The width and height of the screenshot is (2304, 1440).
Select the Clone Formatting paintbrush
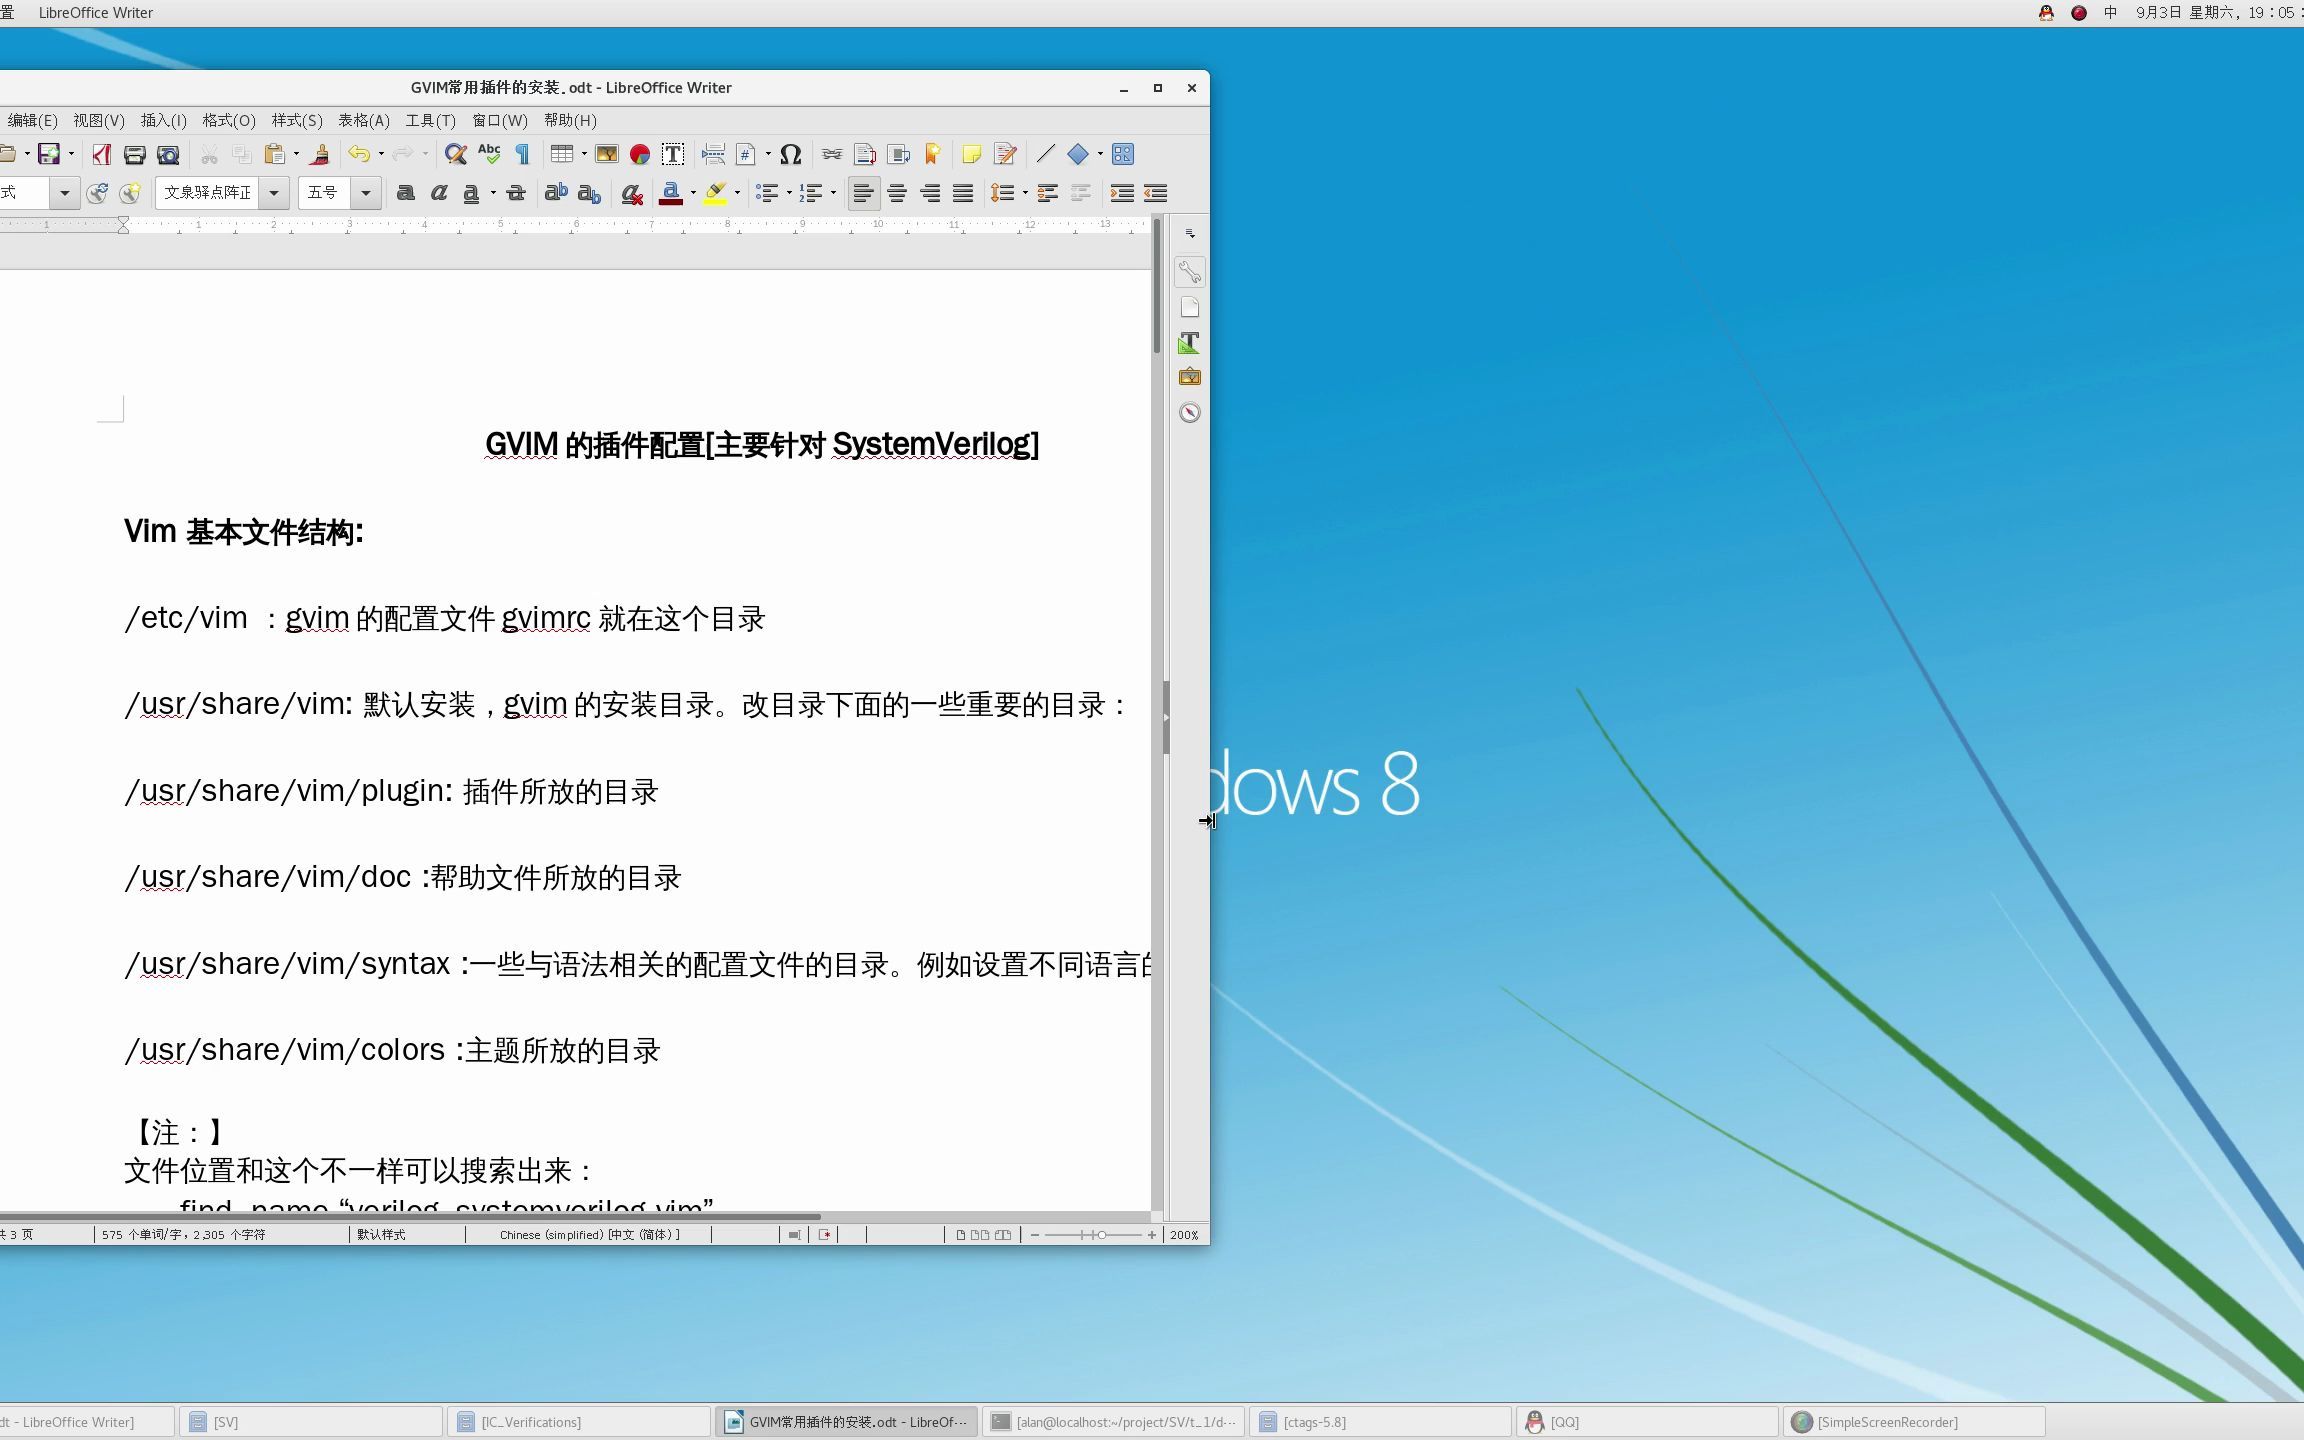tap(320, 154)
